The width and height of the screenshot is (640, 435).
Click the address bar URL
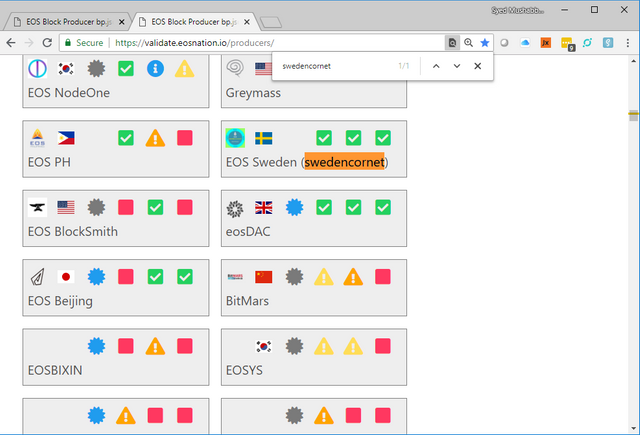coord(194,43)
